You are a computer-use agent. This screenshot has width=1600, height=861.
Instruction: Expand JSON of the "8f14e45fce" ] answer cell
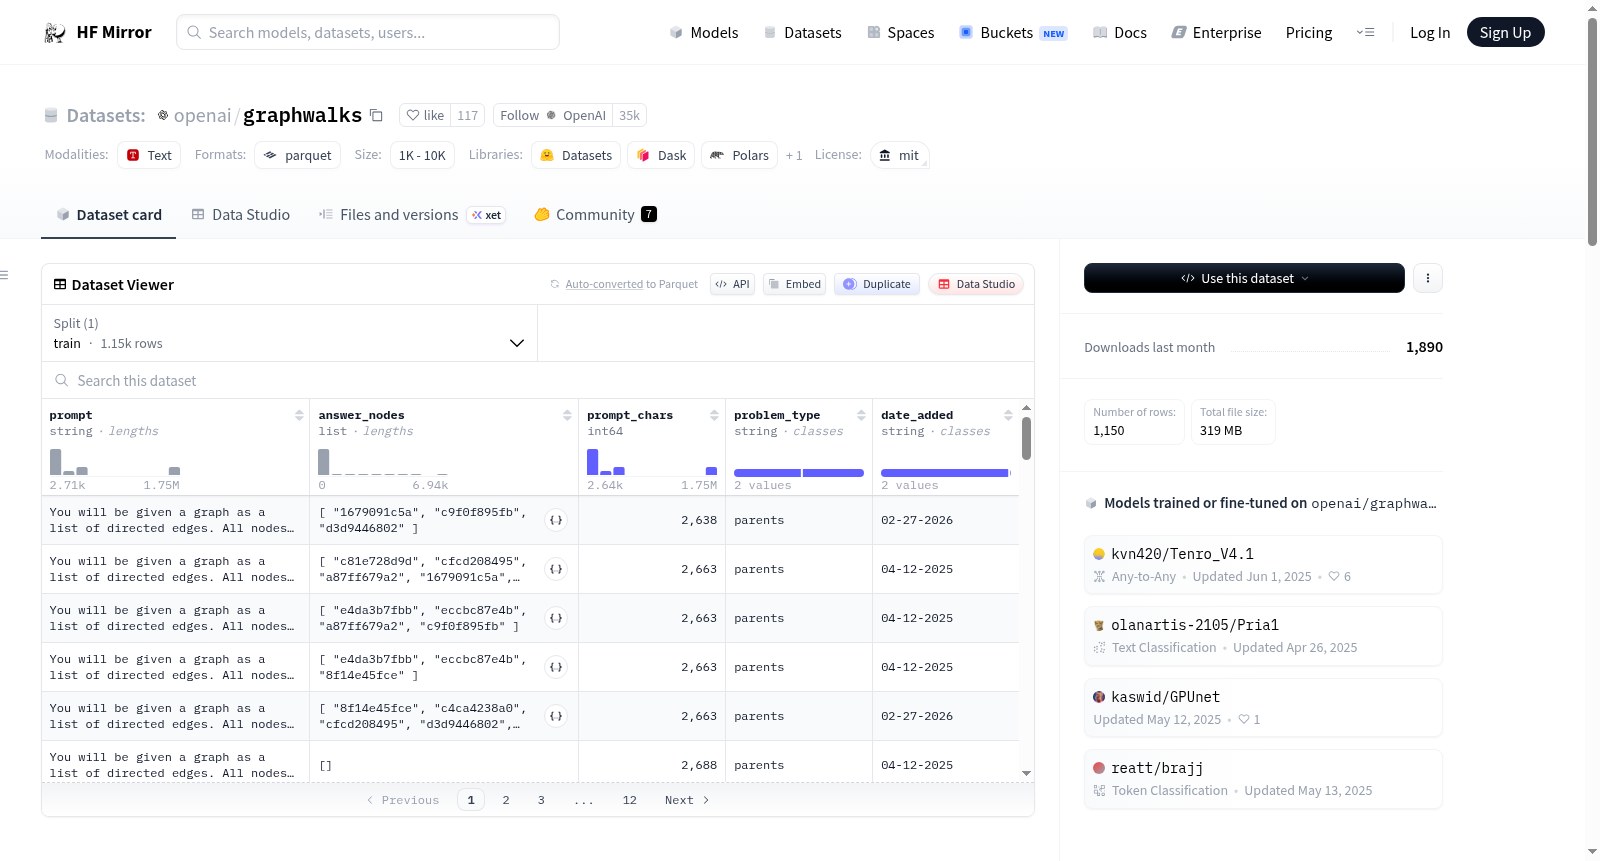coord(556,667)
